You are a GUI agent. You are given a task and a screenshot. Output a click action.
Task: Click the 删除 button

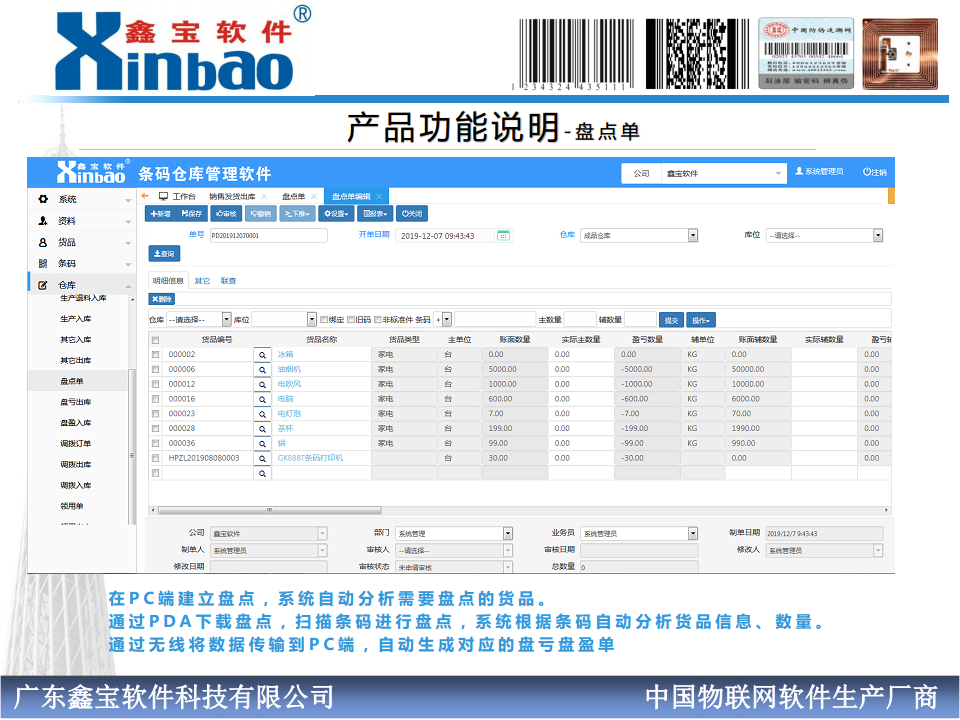tap(162, 299)
